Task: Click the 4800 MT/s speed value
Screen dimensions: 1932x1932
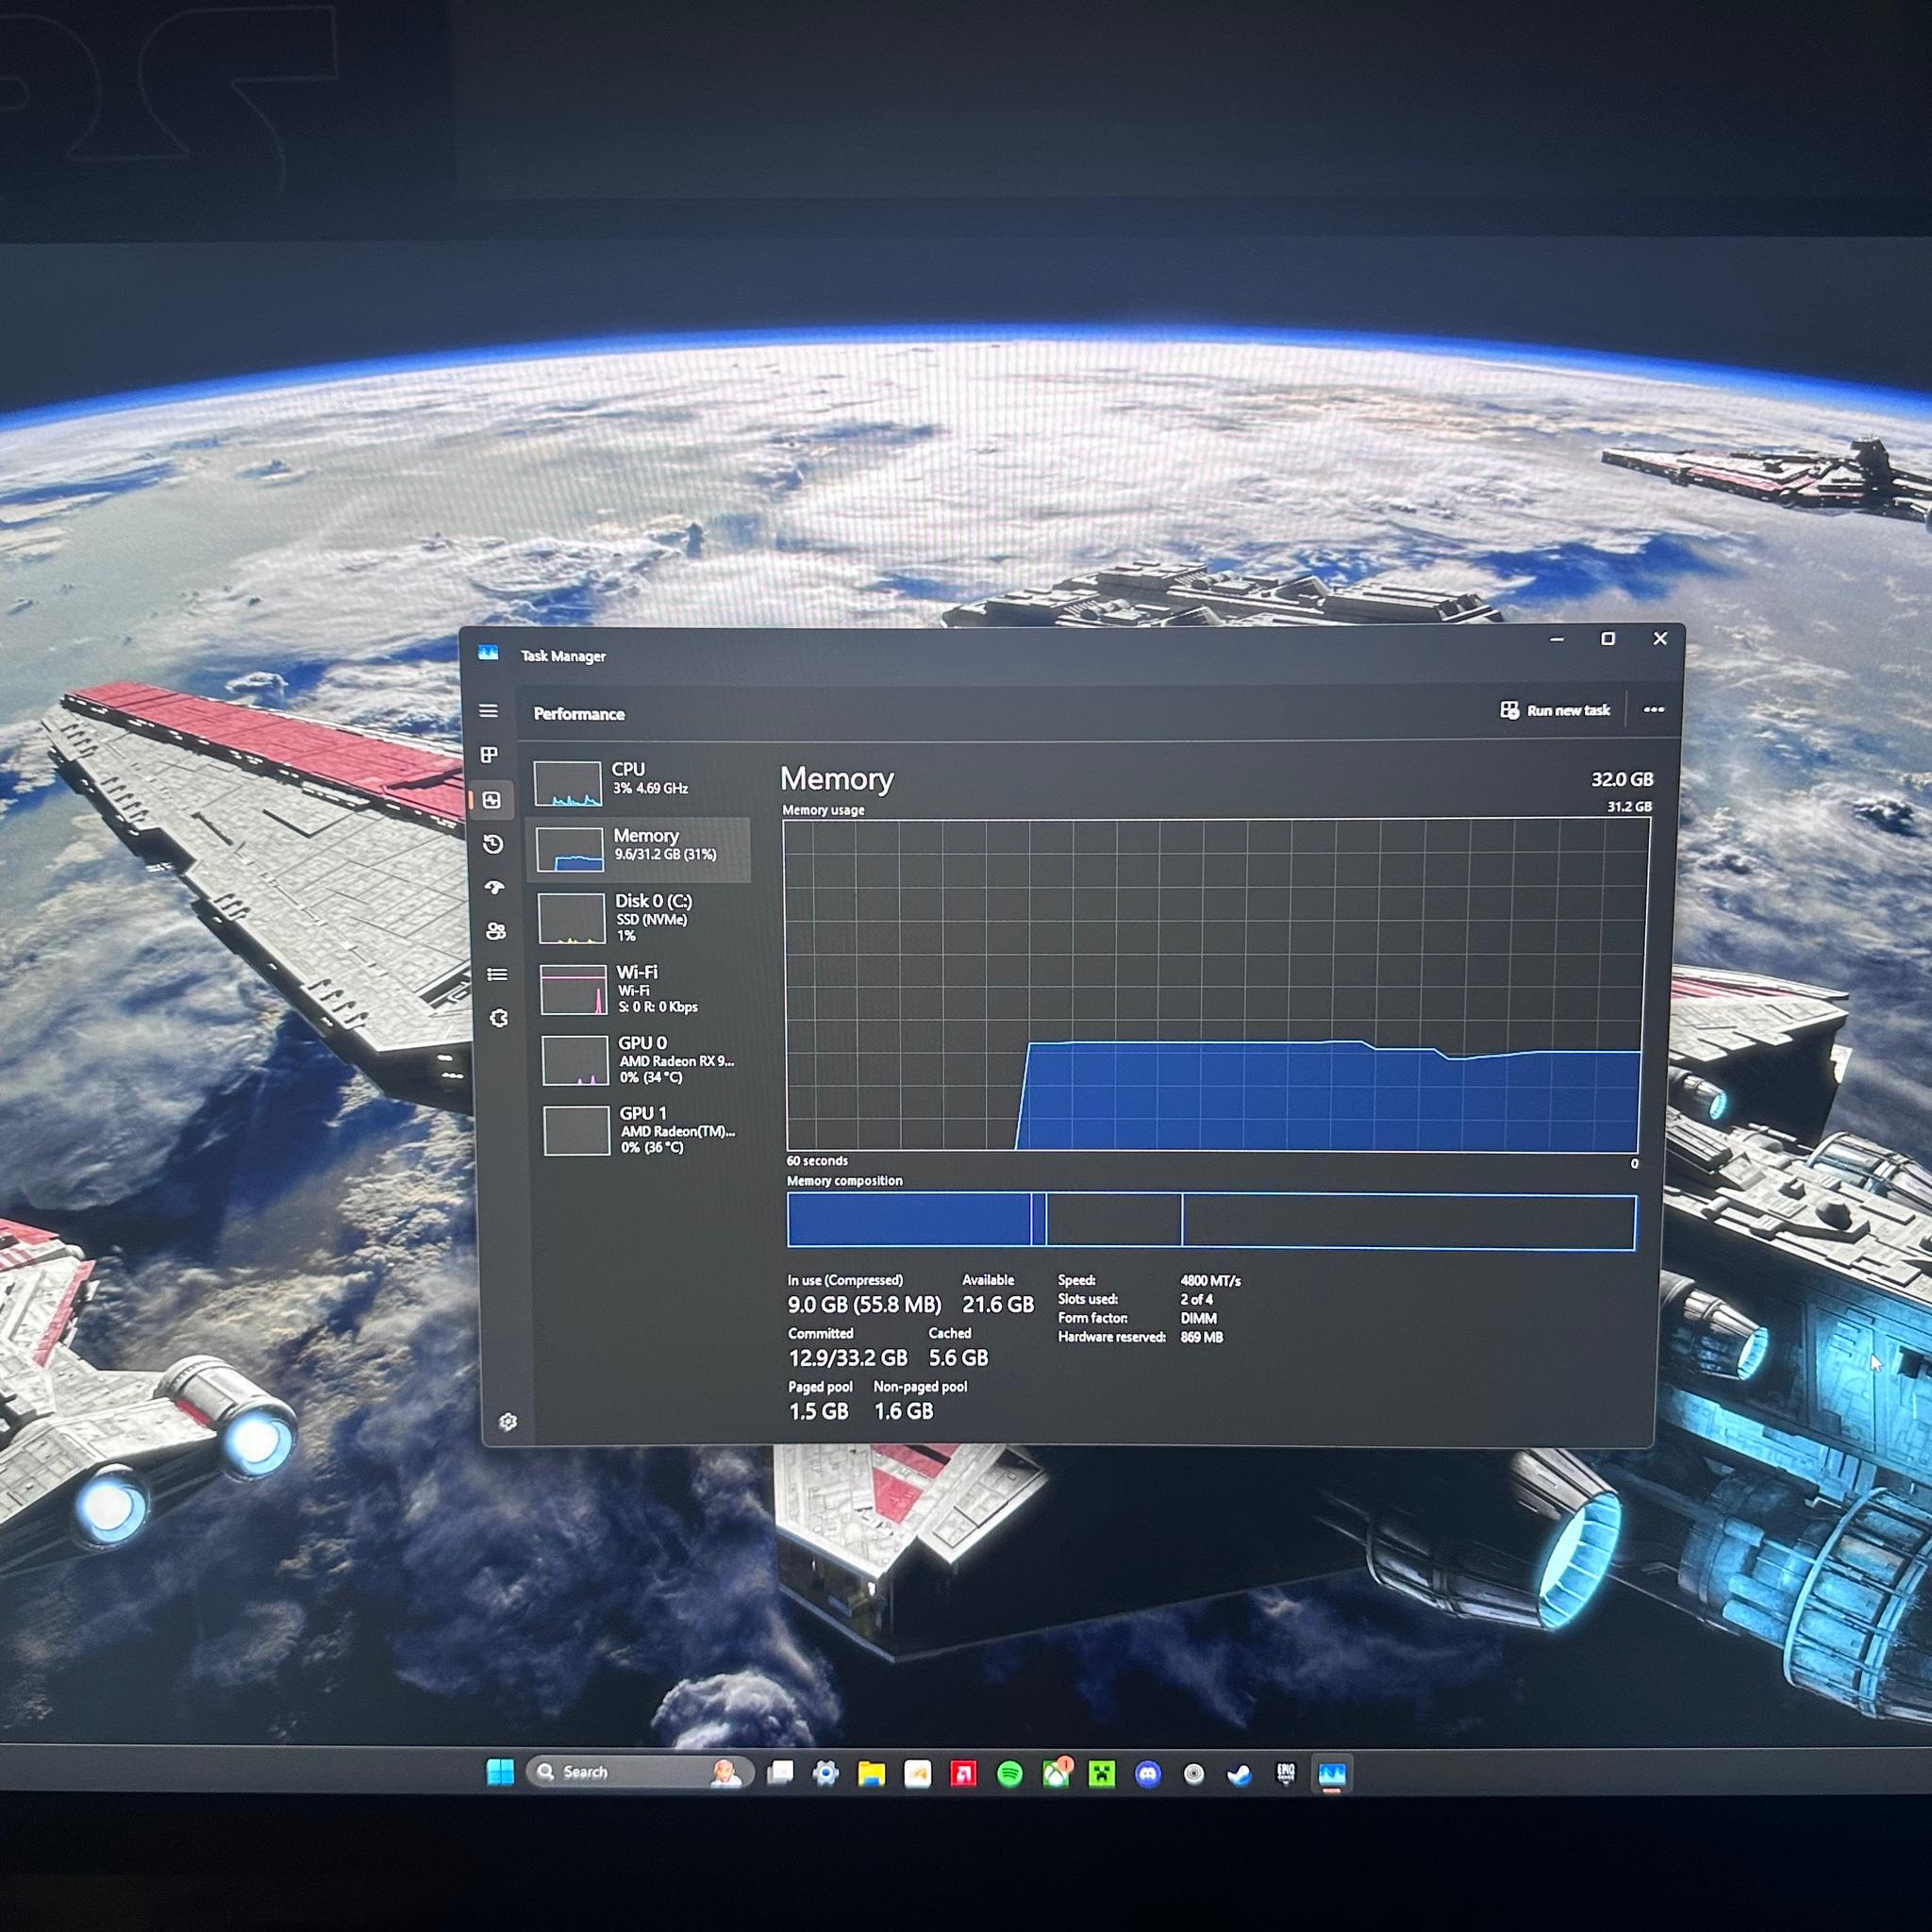Action: coord(1210,1280)
